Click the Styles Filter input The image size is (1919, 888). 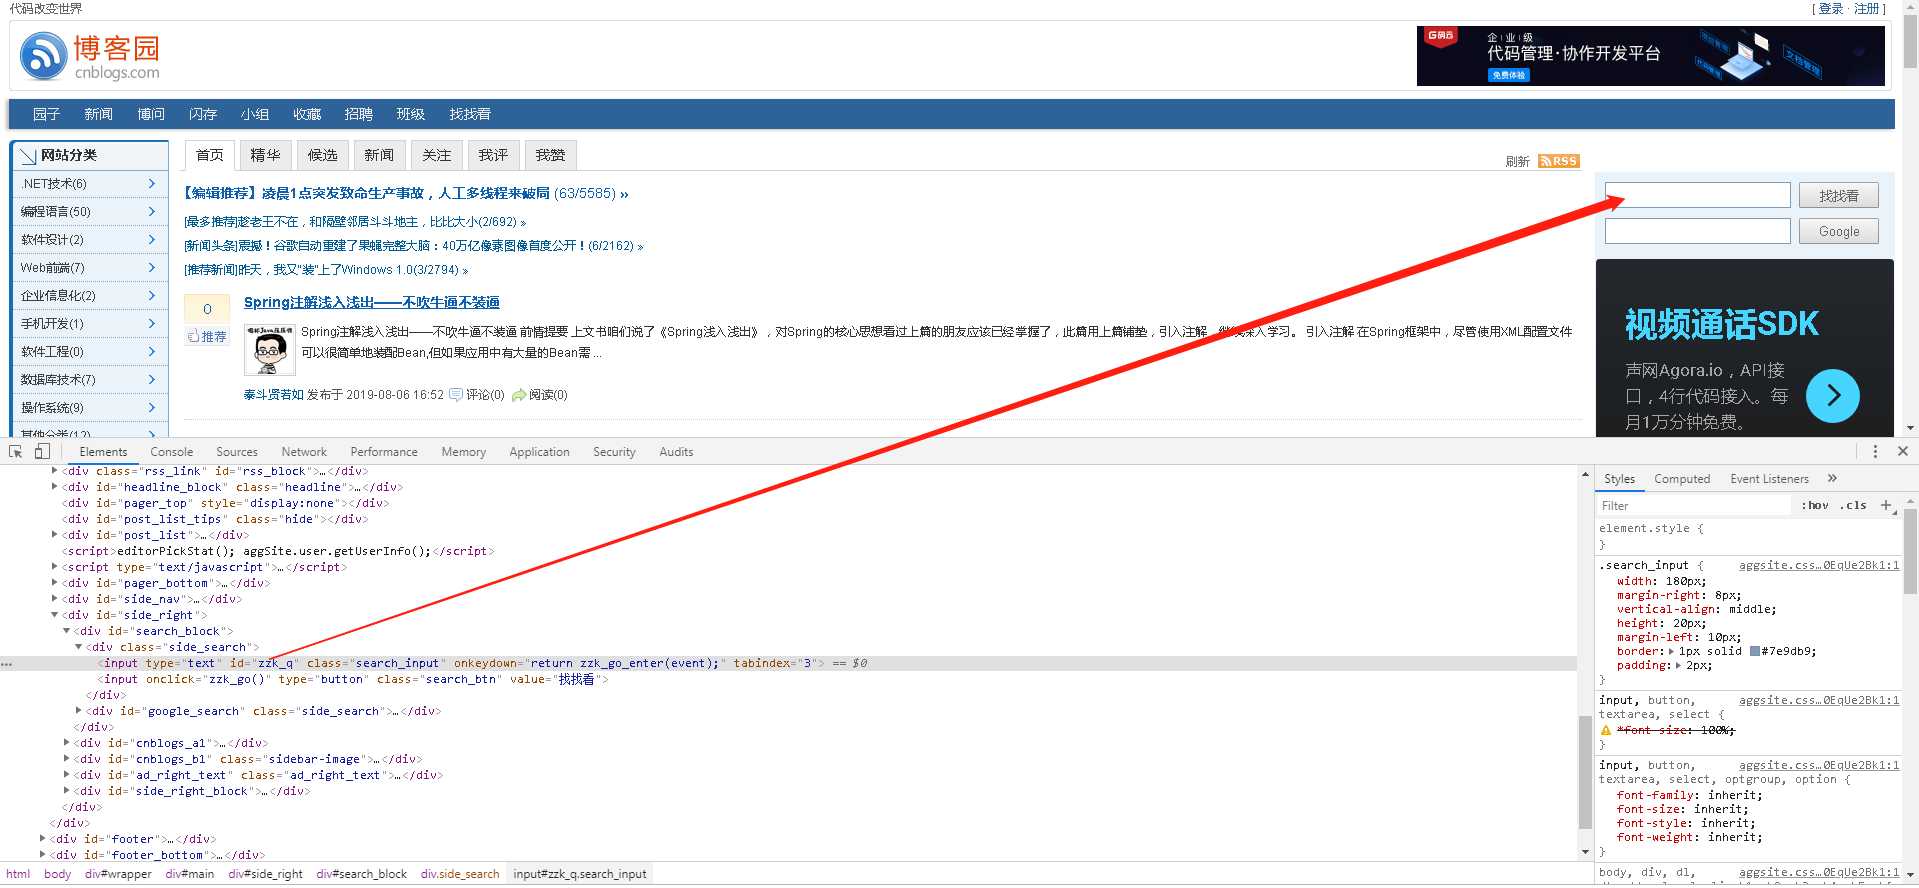(1694, 506)
